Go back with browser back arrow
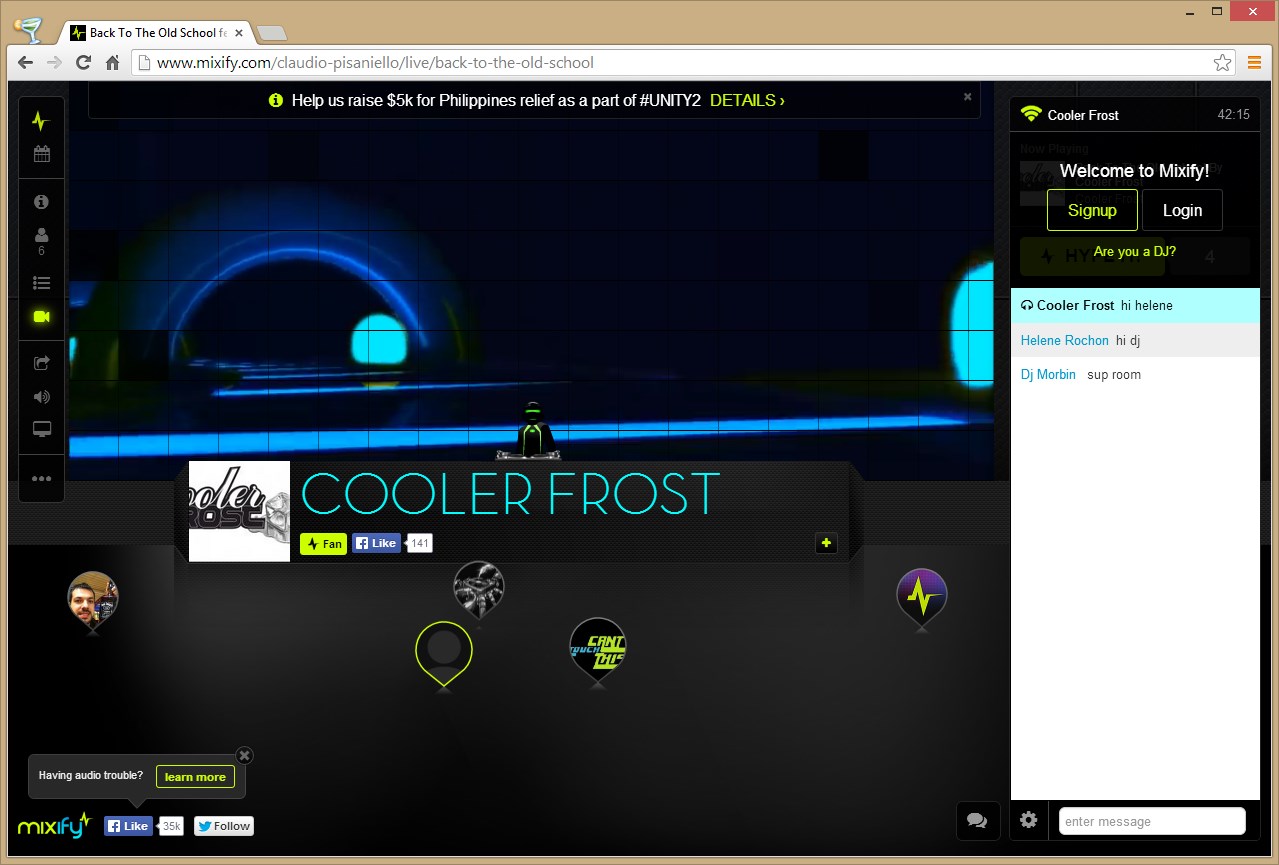The image size is (1279, 865). tap(27, 62)
